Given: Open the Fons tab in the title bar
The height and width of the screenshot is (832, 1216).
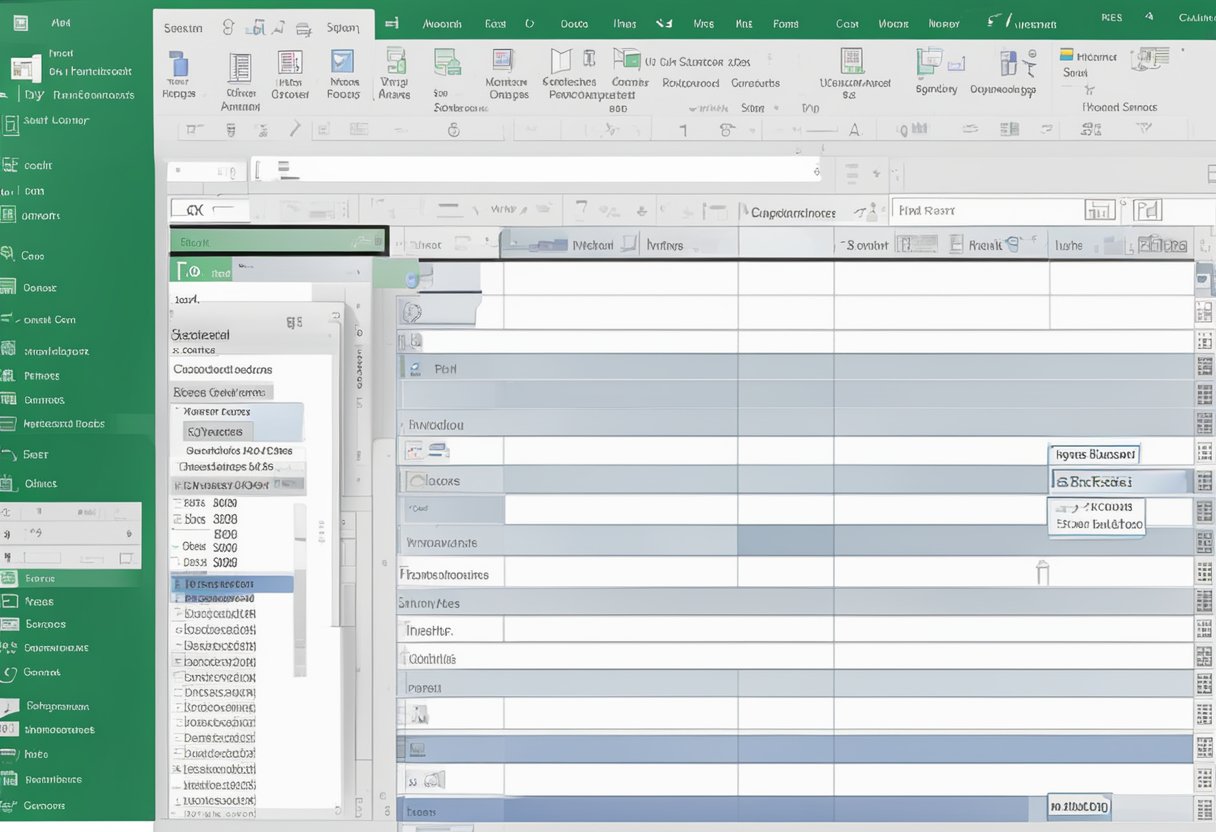Looking at the screenshot, I should click(786, 23).
